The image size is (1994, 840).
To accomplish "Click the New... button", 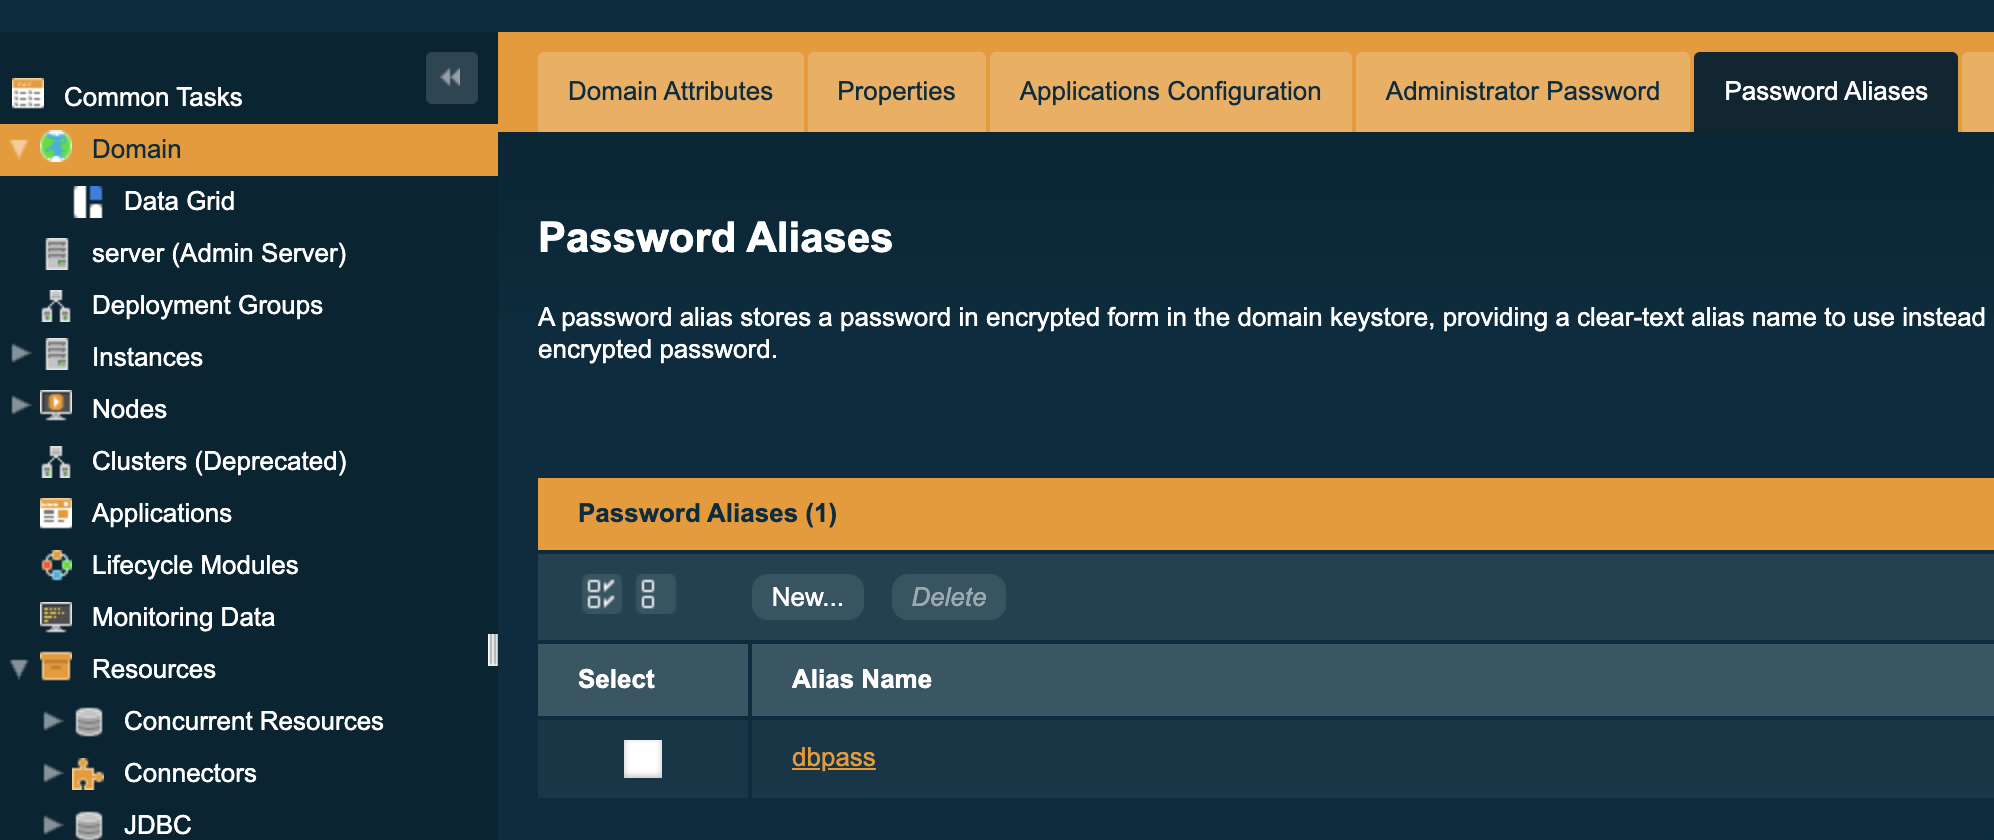I will [x=807, y=597].
